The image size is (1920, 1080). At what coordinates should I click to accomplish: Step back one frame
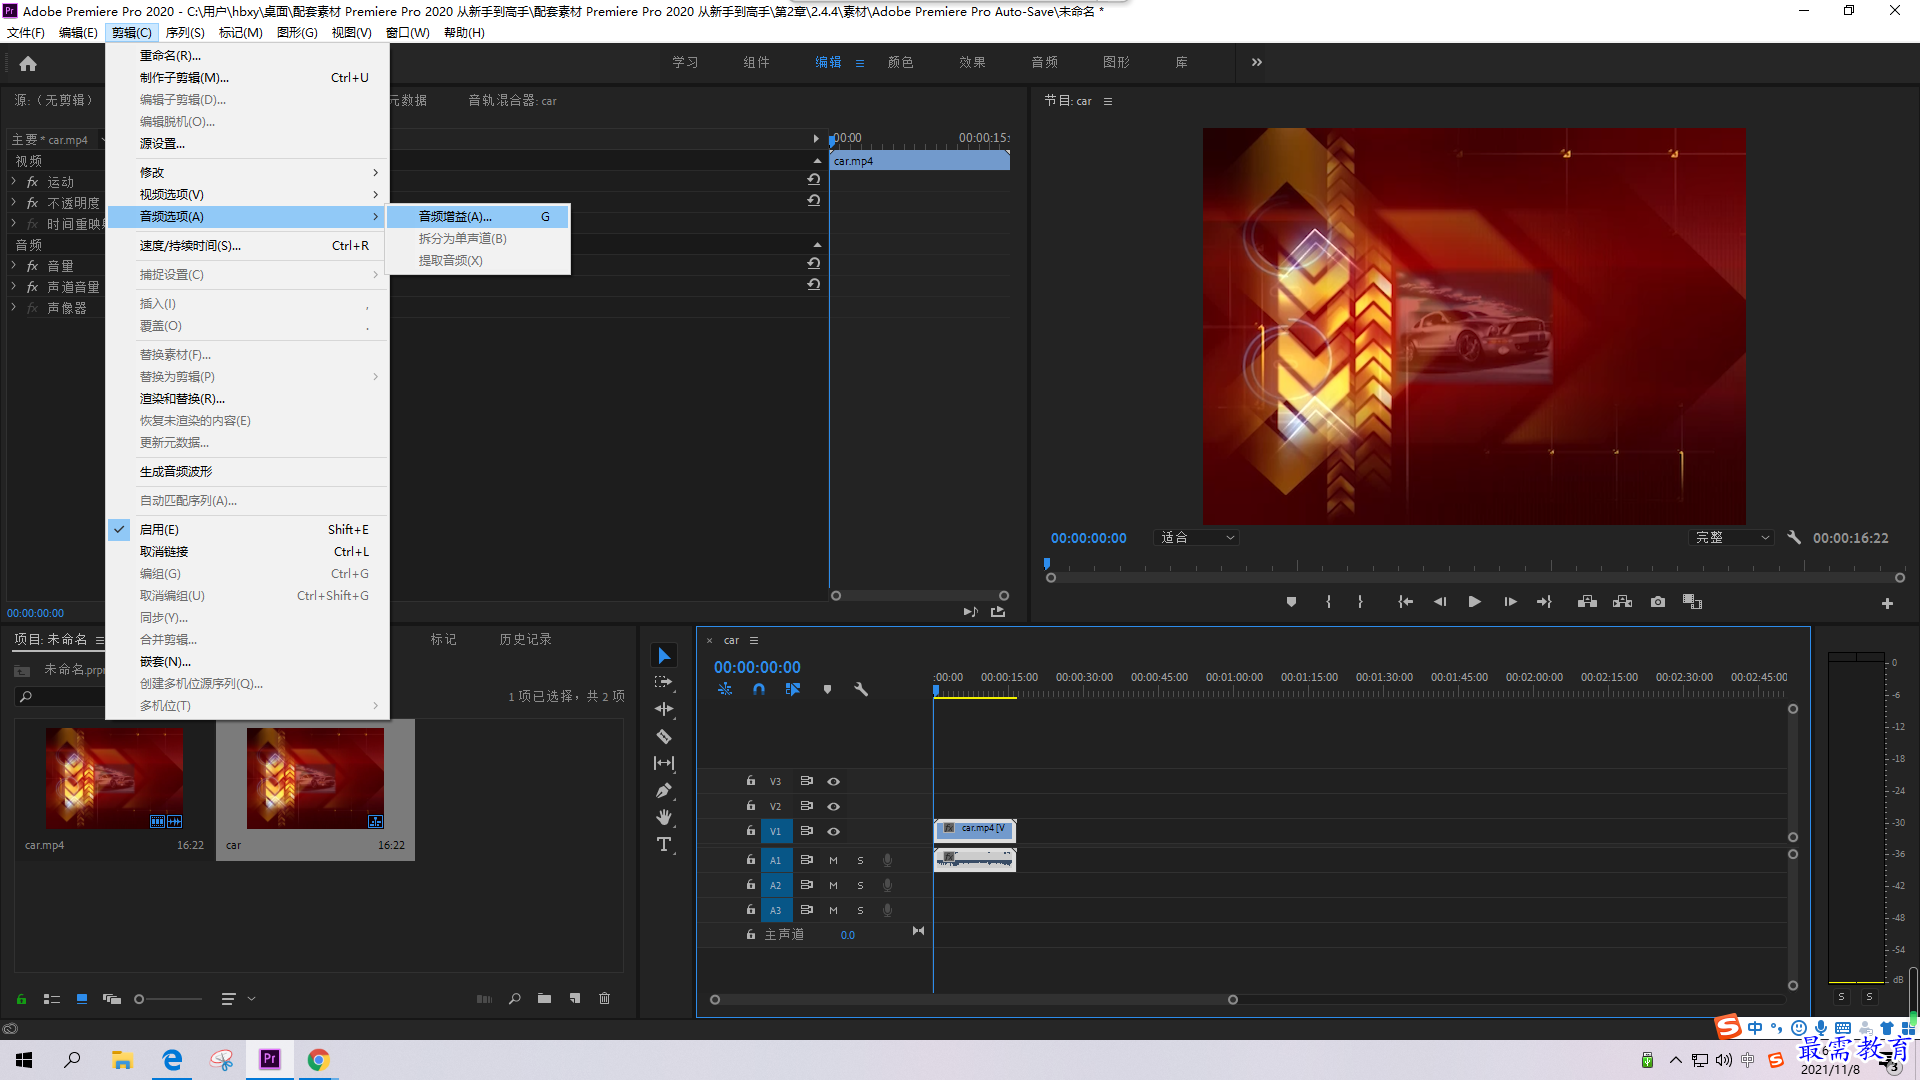[x=1440, y=602]
